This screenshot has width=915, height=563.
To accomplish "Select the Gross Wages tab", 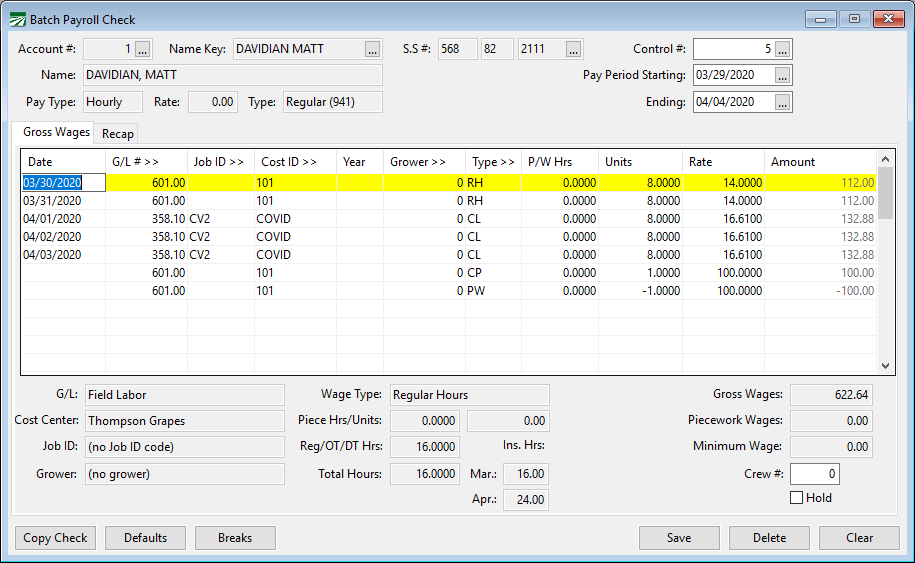I will coord(56,132).
